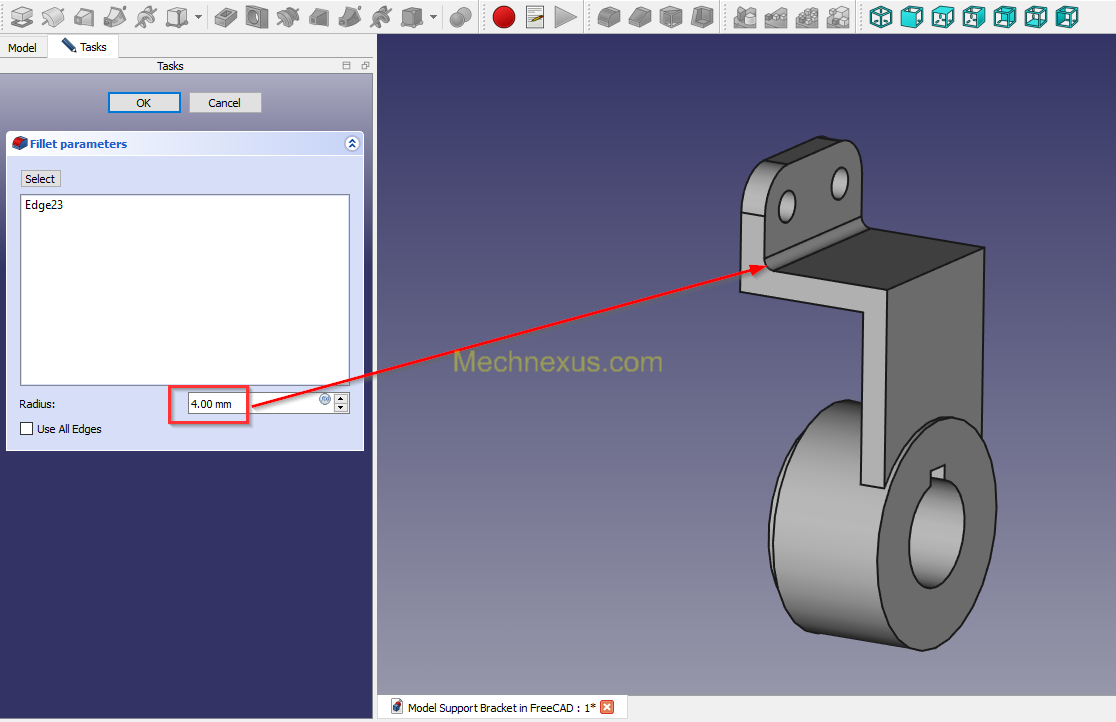Select the Chamfer tool

tap(641, 16)
